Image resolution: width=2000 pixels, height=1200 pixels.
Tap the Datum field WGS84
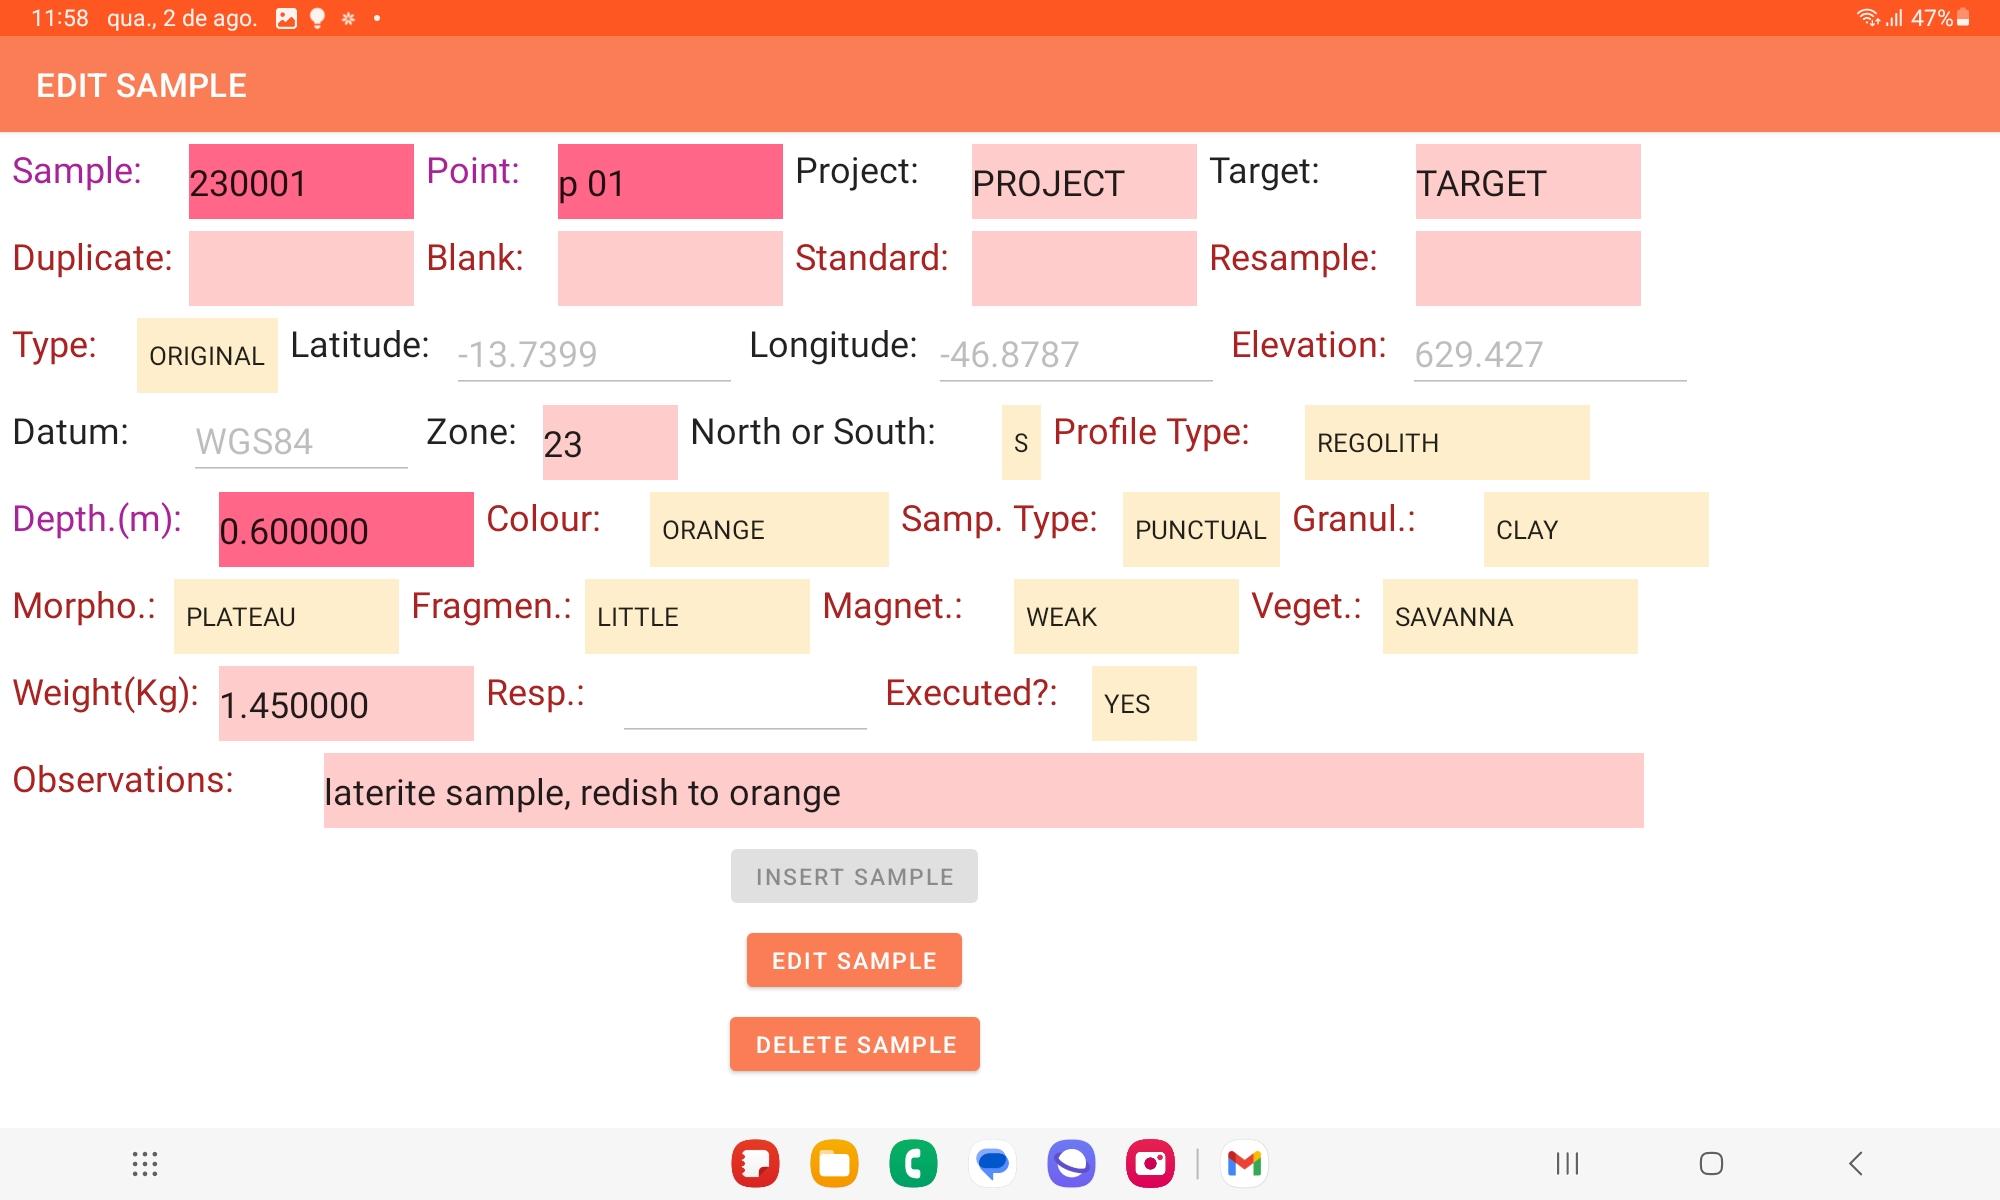coord(301,441)
